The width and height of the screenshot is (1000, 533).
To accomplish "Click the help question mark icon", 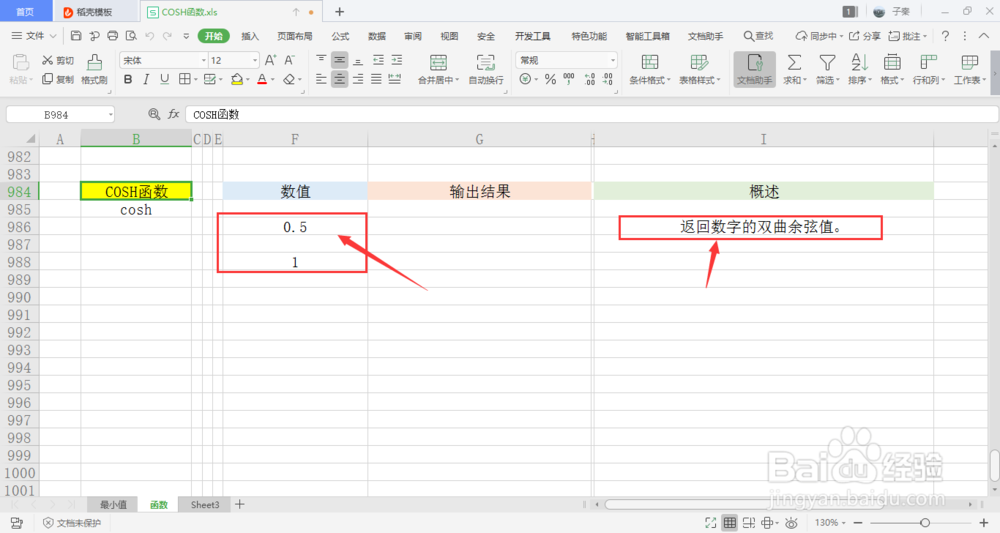I will [945, 36].
